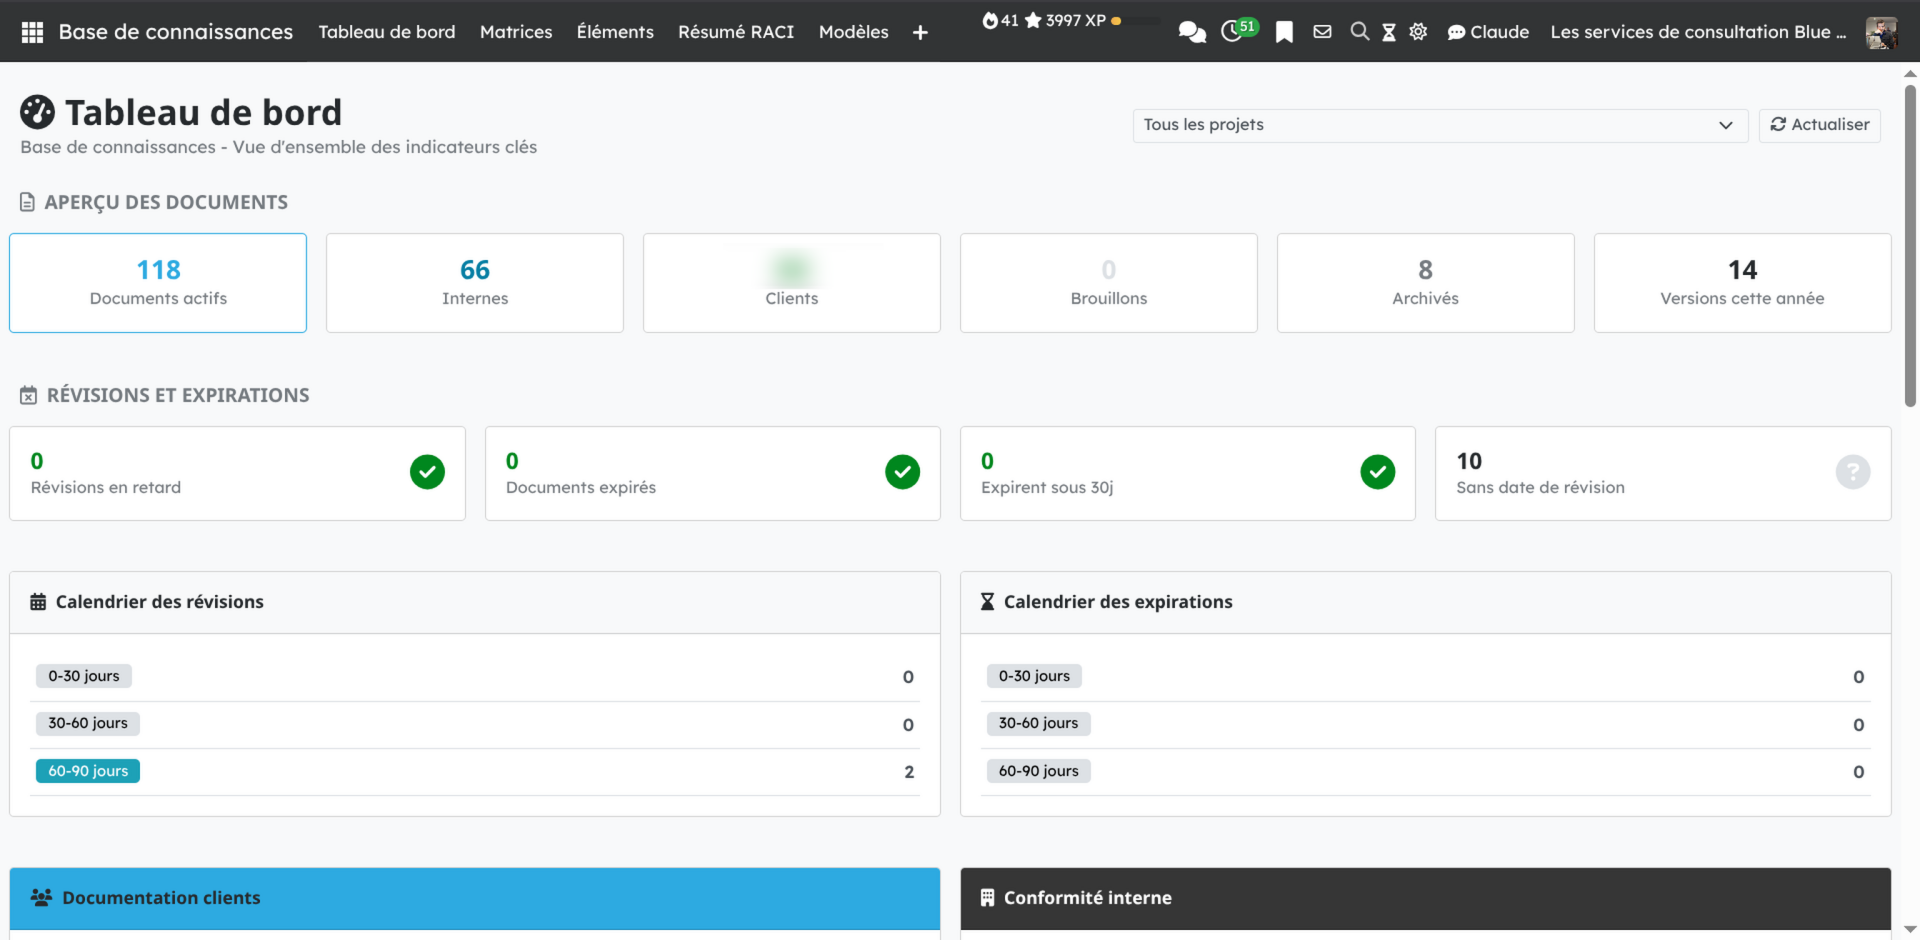The height and width of the screenshot is (940, 1920).
Task: Open the 118 Documents actifs card
Action: pos(158,283)
